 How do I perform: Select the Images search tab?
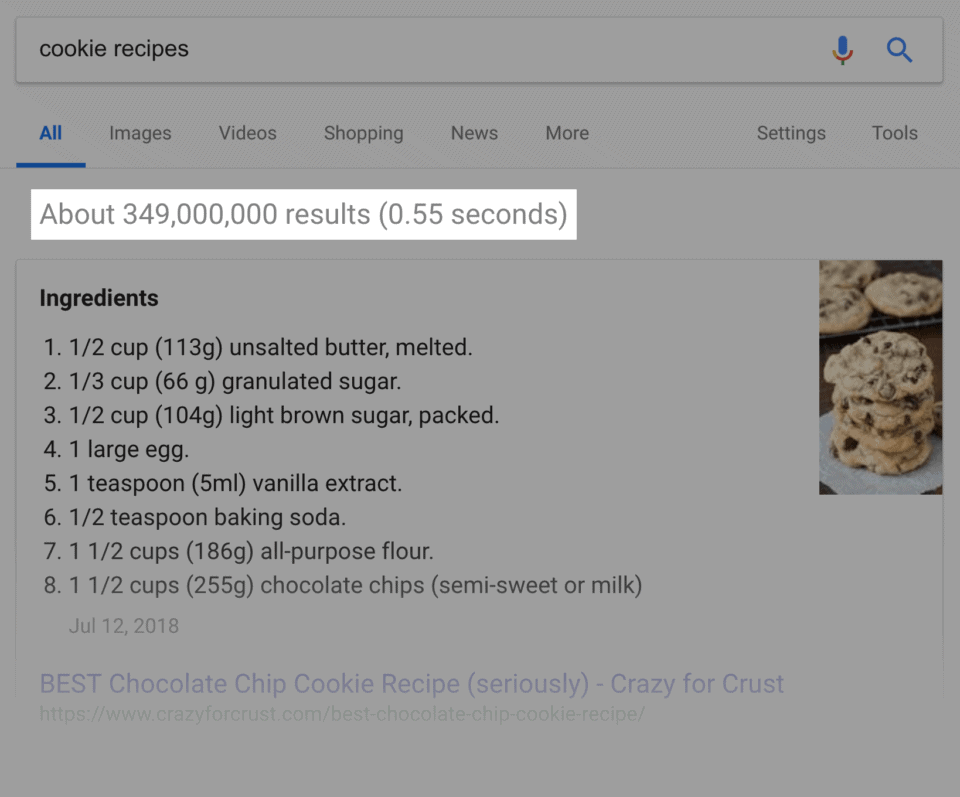point(139,133)
